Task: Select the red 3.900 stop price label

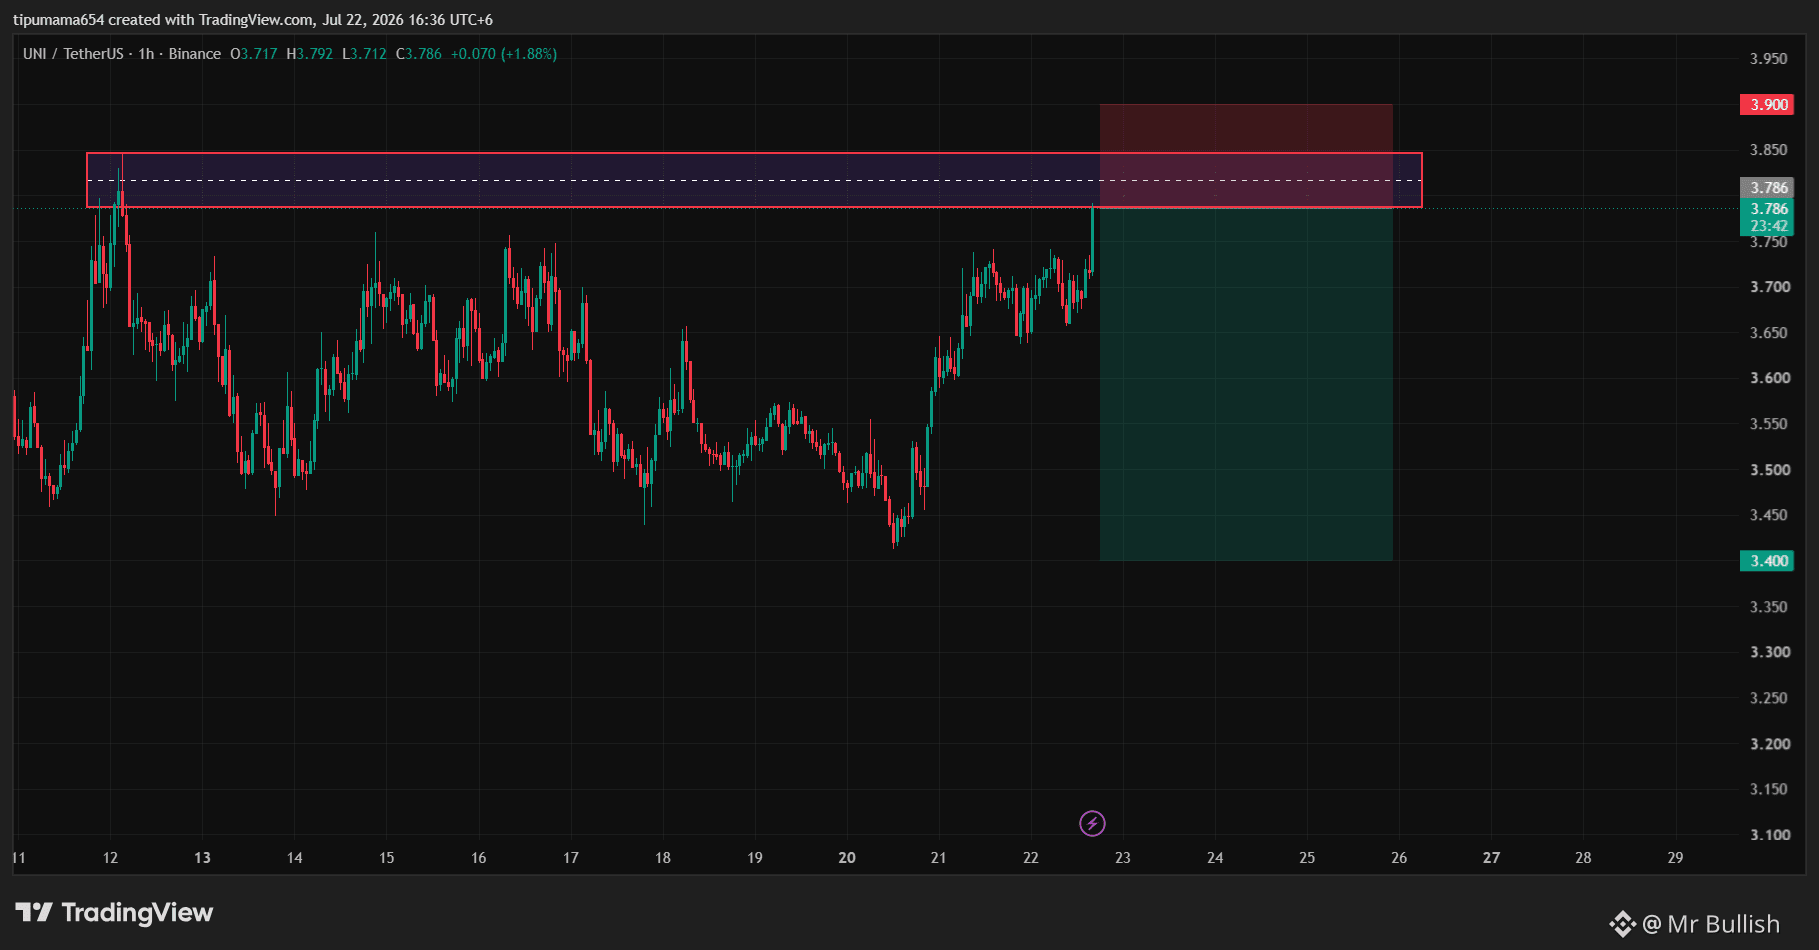Action: tap(1767, 105)
